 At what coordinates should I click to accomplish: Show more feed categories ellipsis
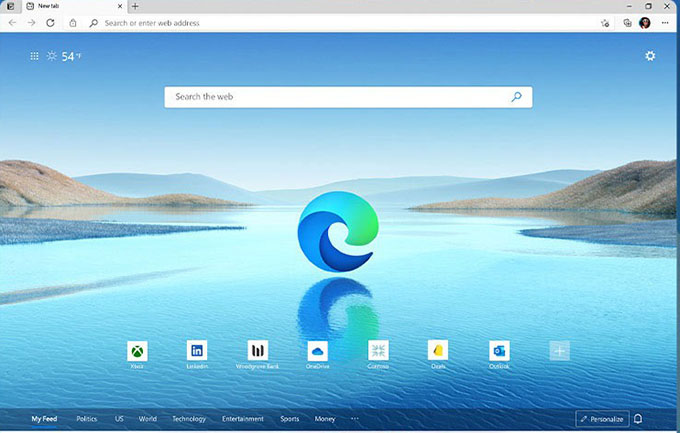354,419
